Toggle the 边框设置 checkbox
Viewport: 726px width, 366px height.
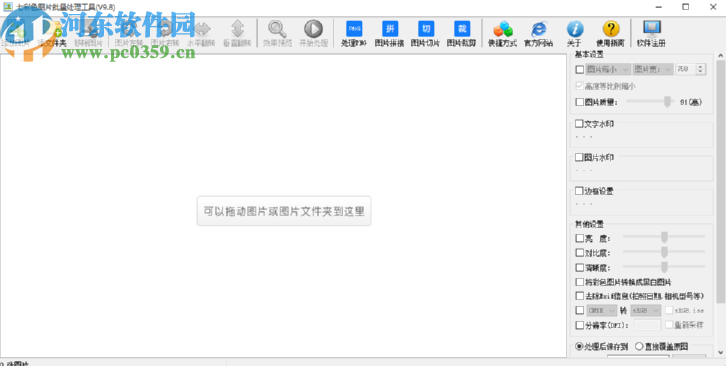pos(579,191)
